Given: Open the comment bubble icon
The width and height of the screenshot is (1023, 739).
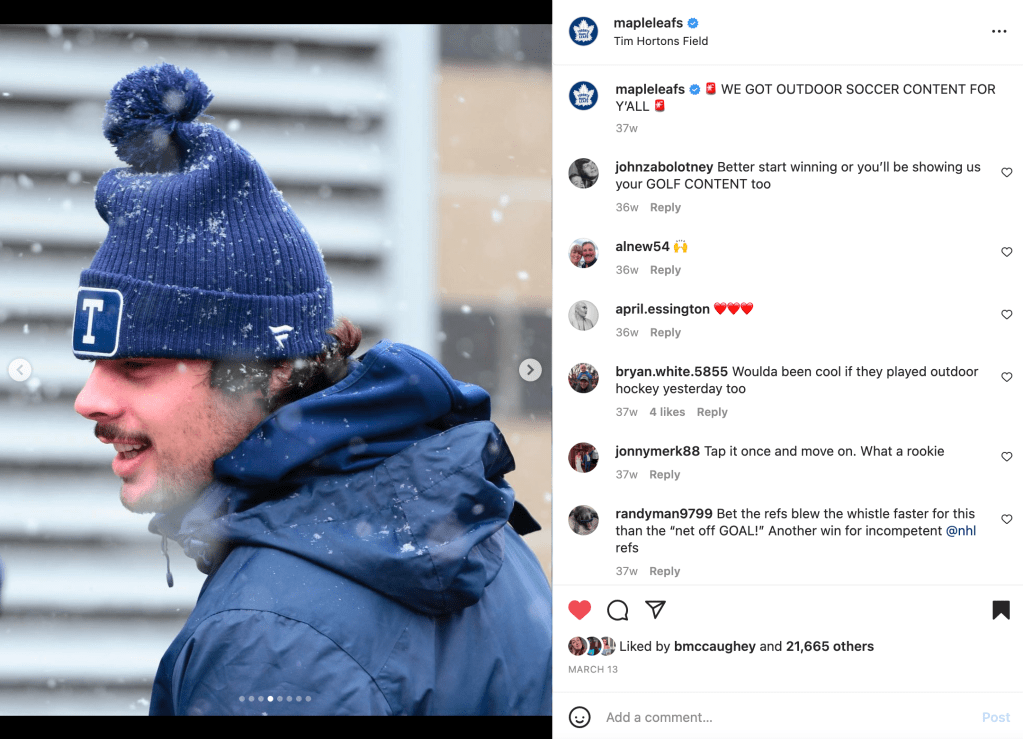Looking at the screenshot, I should [617, 610].
